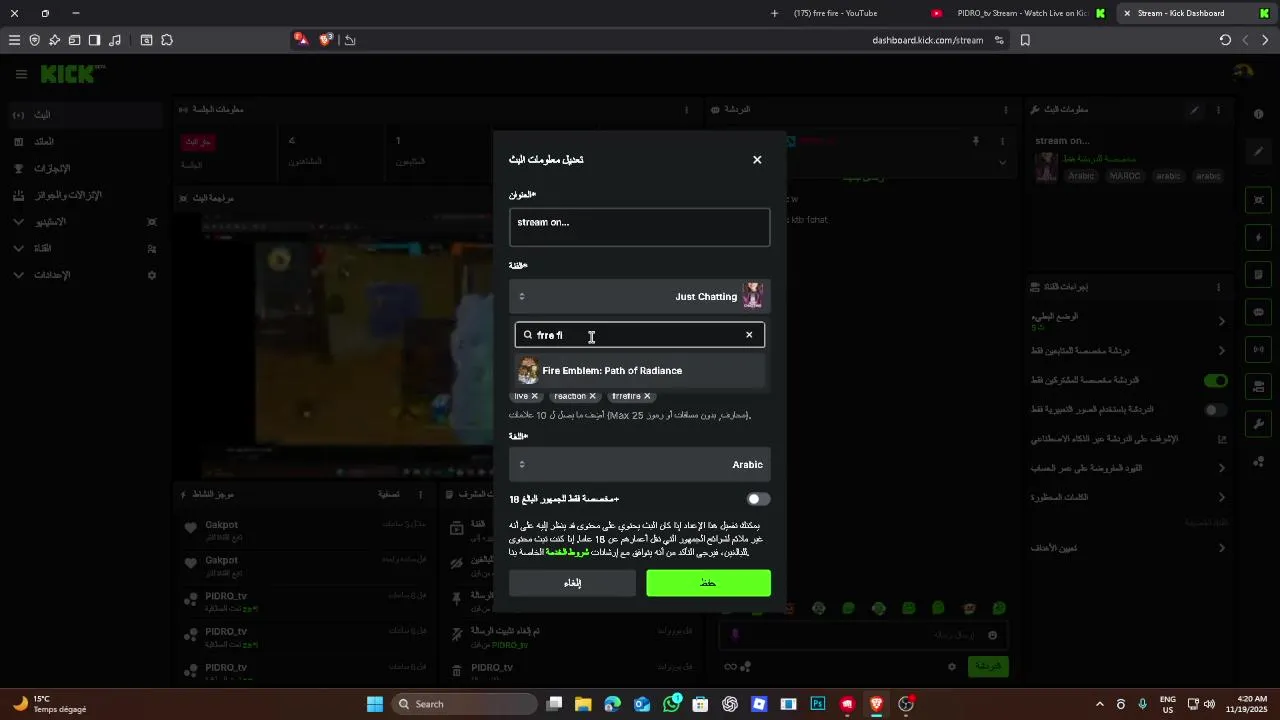Remove the 'live' tag
Image resolution: width=1280 pixels, height=720 pixels.
(534, 396)
